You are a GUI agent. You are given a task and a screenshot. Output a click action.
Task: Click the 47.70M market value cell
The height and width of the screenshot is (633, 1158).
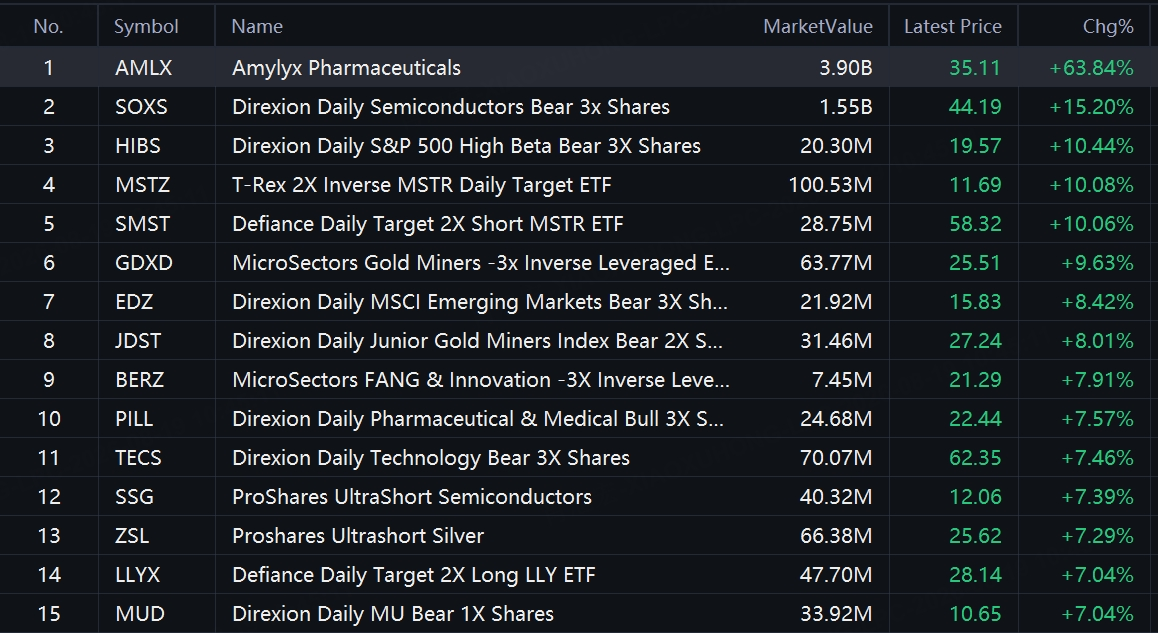pos(836,575)
